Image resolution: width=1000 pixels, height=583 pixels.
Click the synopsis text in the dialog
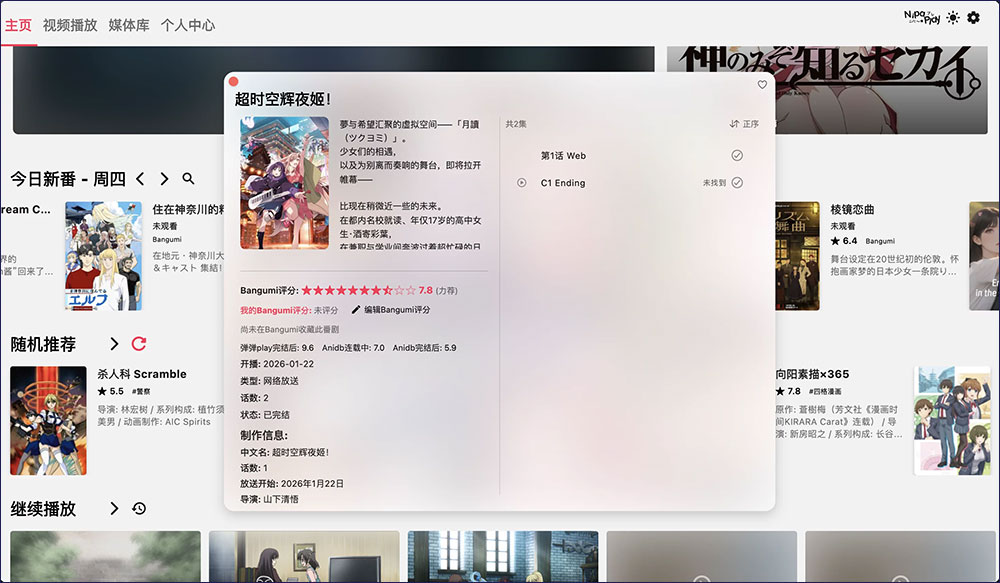pyautogui.click(x=411, y=185)
